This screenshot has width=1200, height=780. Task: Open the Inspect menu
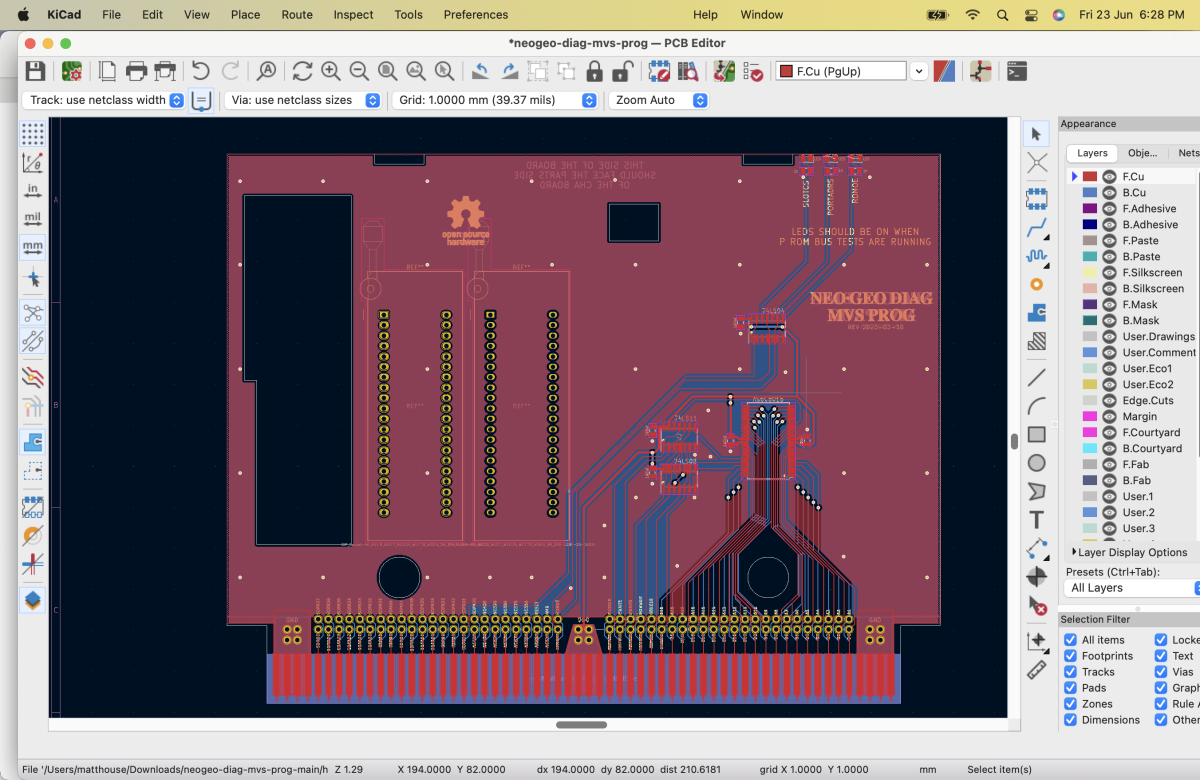pyautogui.click(x=353, y=14)
